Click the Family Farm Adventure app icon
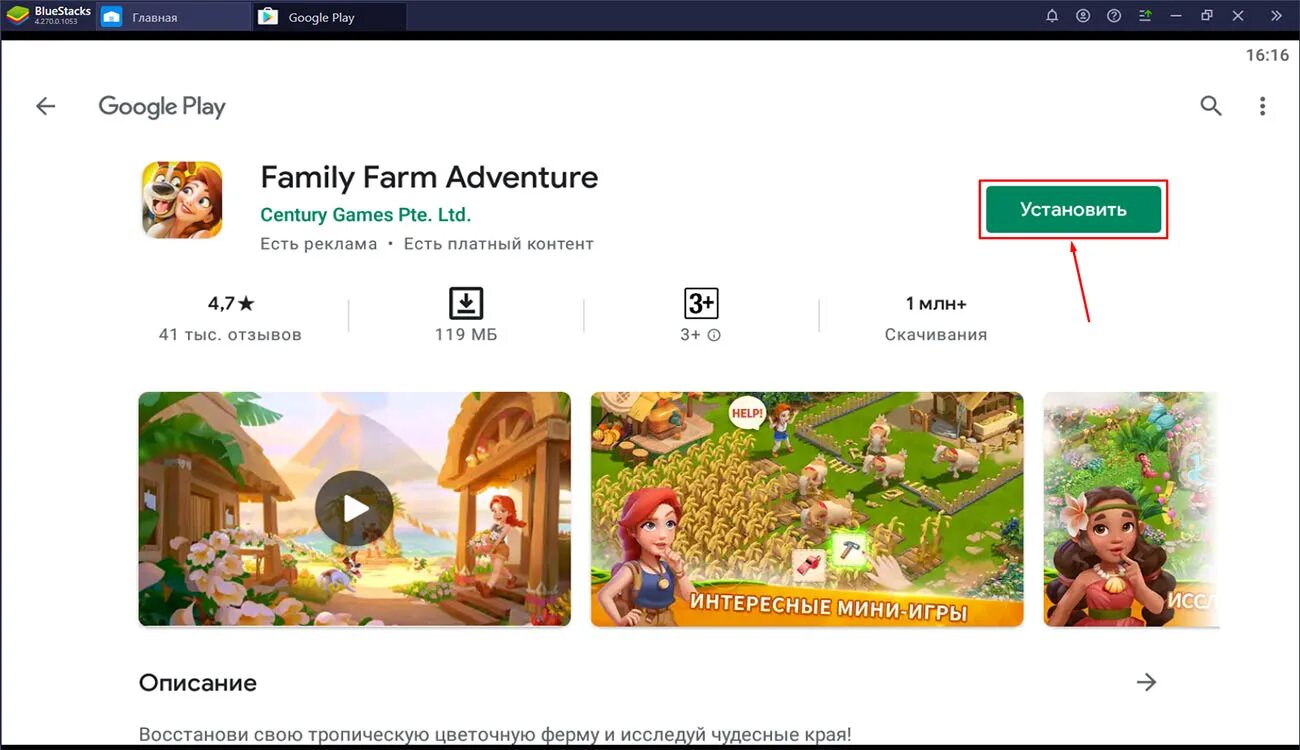 [182, 200]
